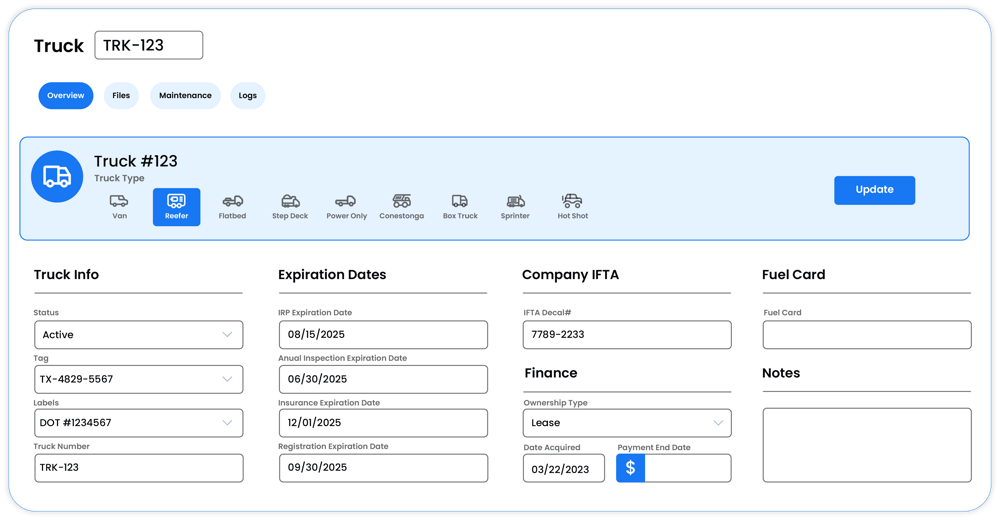Focus the IFTA Decal# field
Image resolution: width=1000 pixels, height=520 pixels.
click(x=626, y=335)
